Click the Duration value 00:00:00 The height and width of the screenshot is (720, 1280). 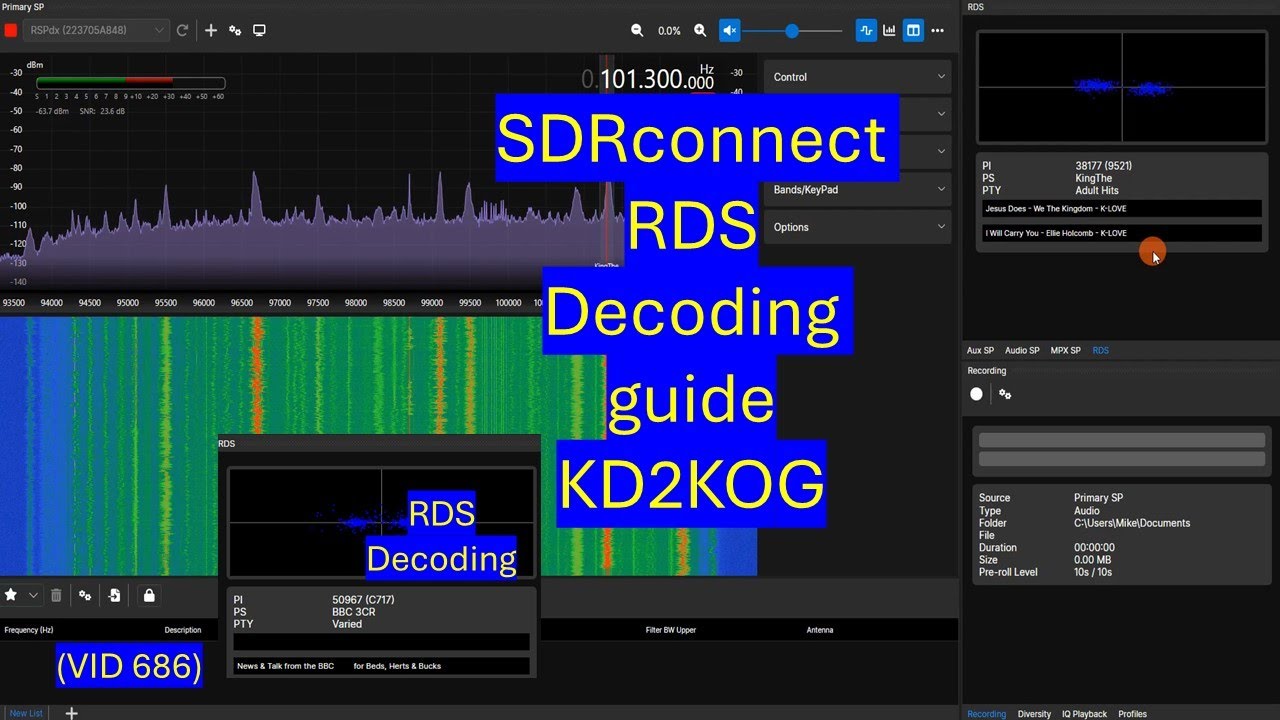[1095, 548]
